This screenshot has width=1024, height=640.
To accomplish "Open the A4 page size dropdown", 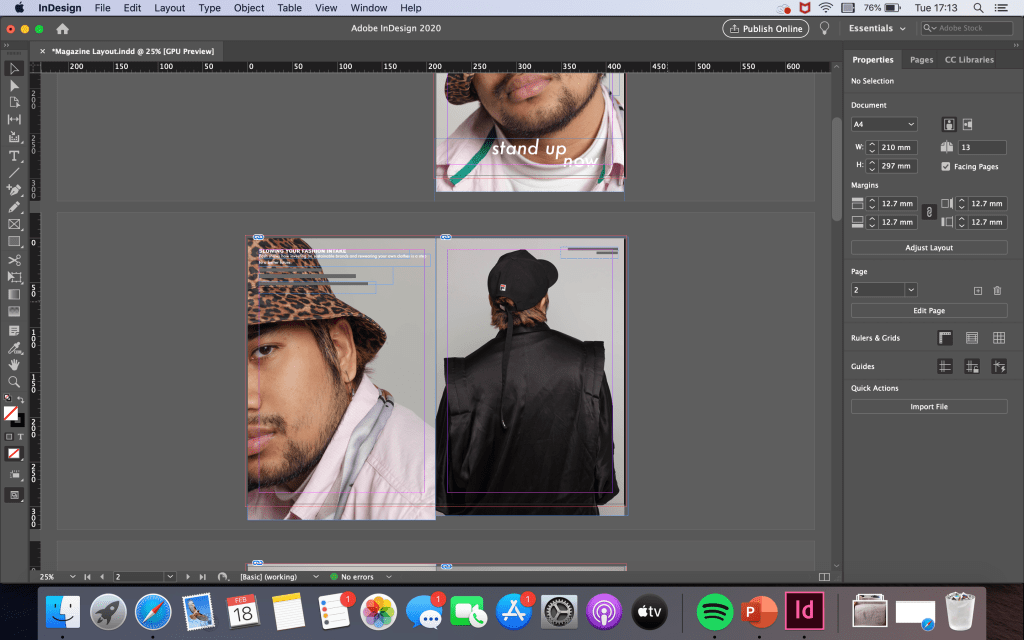I will pos(884,124).
